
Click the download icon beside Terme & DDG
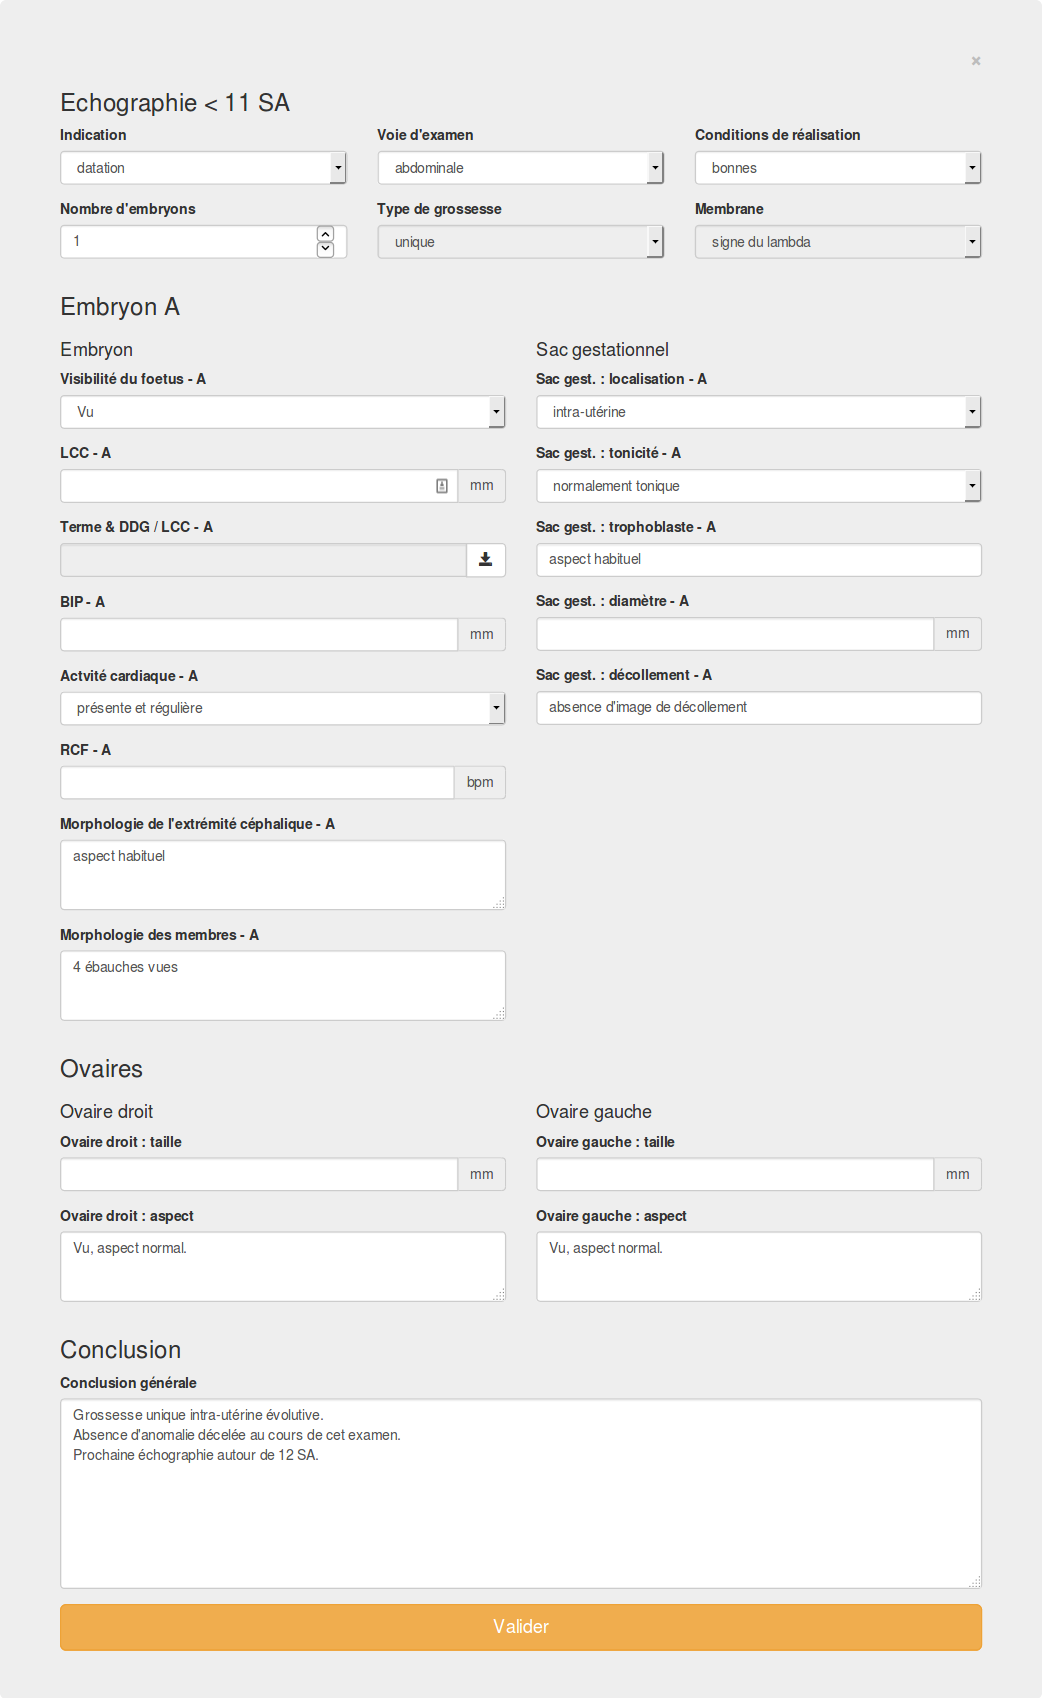(x=485, y=560)
